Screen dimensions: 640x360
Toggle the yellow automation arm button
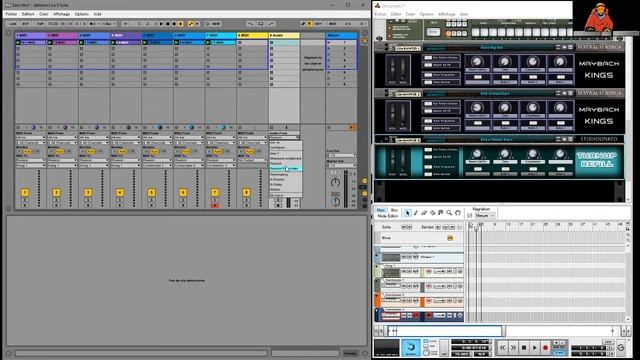click(x=191, y=24)
